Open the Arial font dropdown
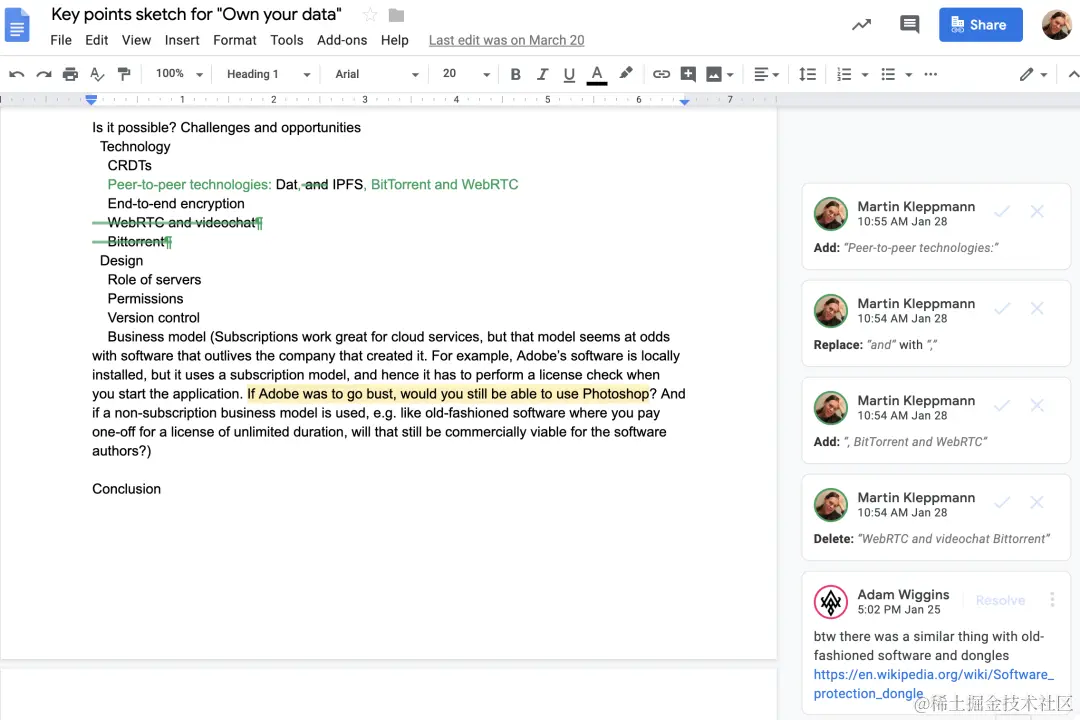1080x720 pixels. point(377,74)
